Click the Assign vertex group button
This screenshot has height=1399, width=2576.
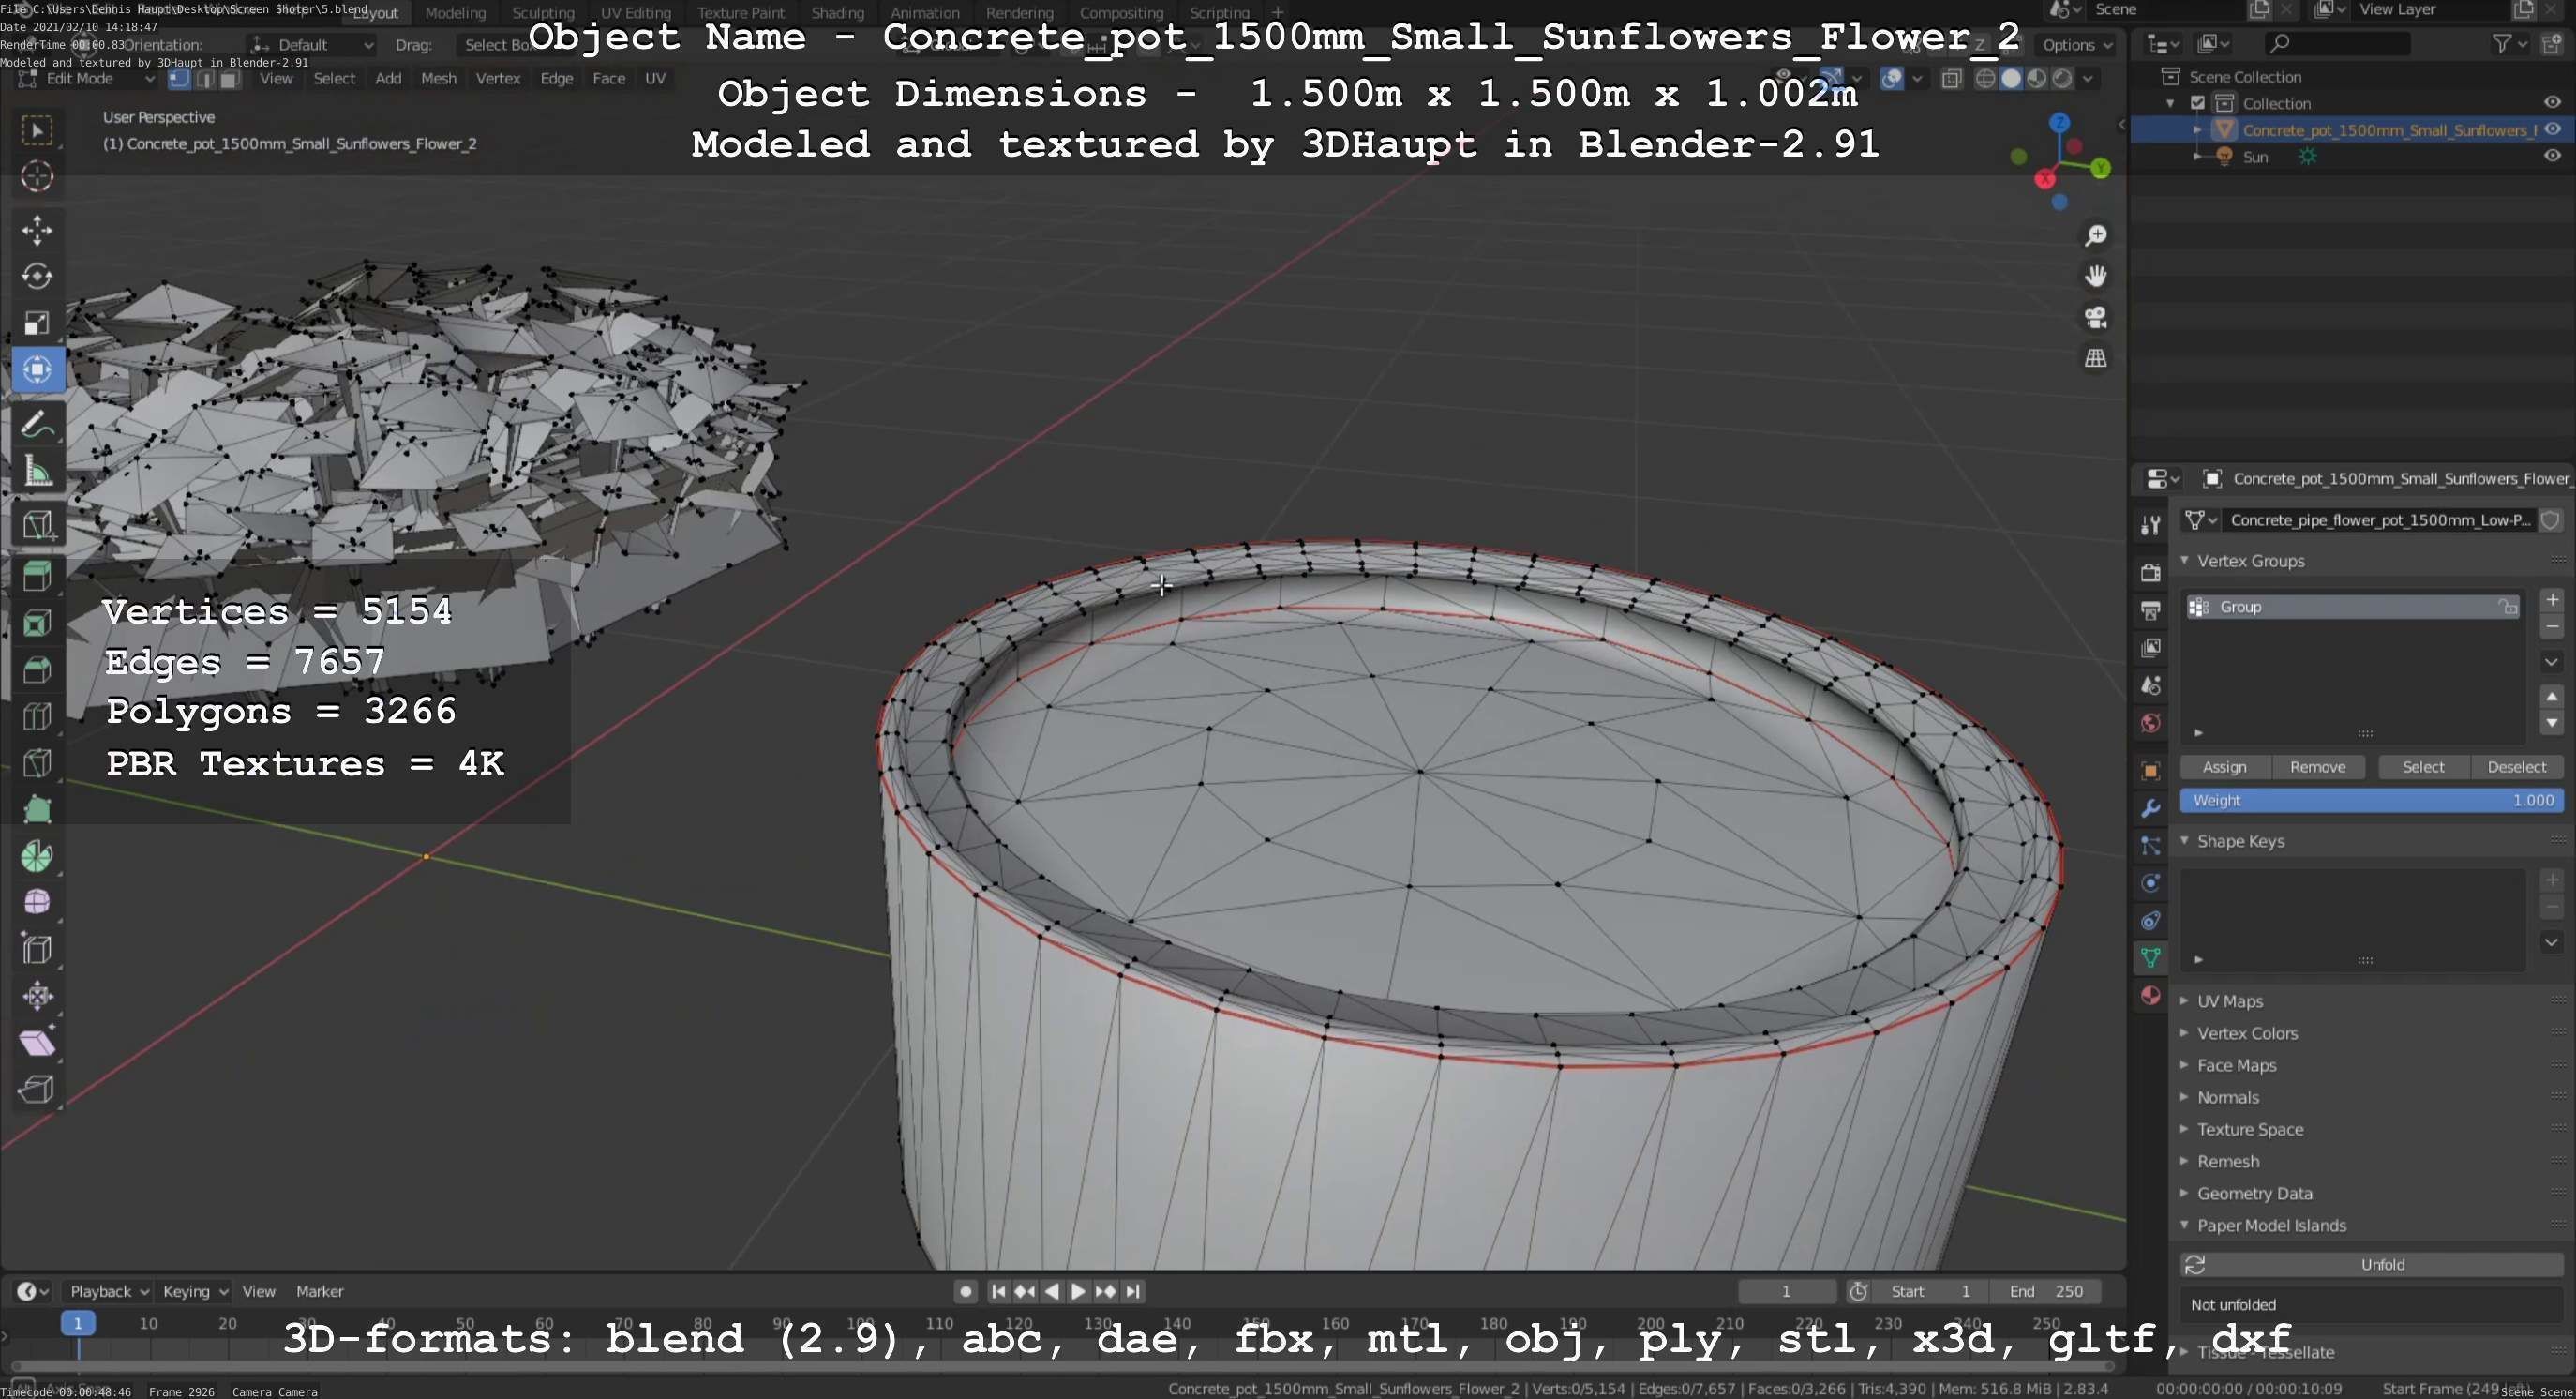2224,767
